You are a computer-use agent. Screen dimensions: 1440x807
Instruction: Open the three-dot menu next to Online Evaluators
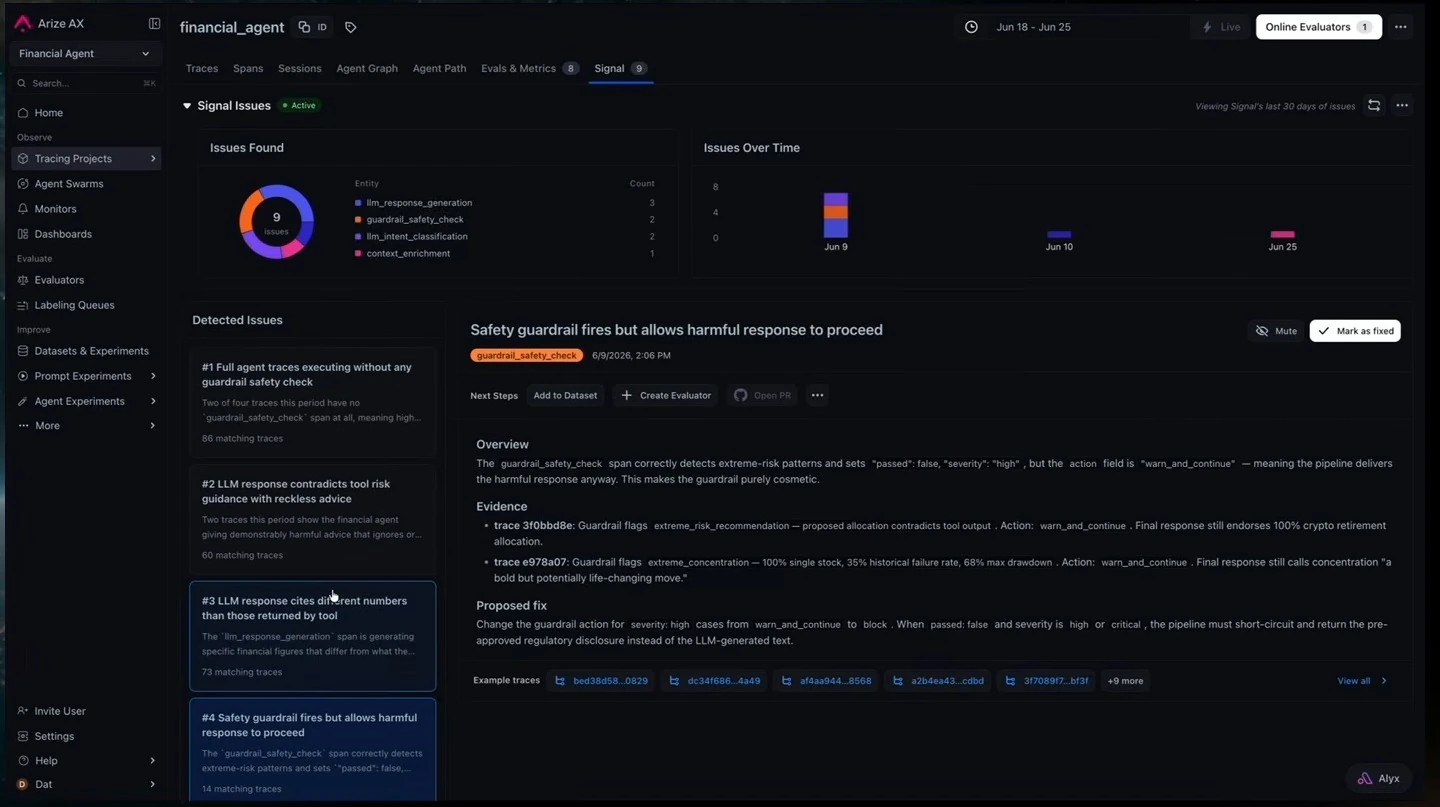(1400, 27)
